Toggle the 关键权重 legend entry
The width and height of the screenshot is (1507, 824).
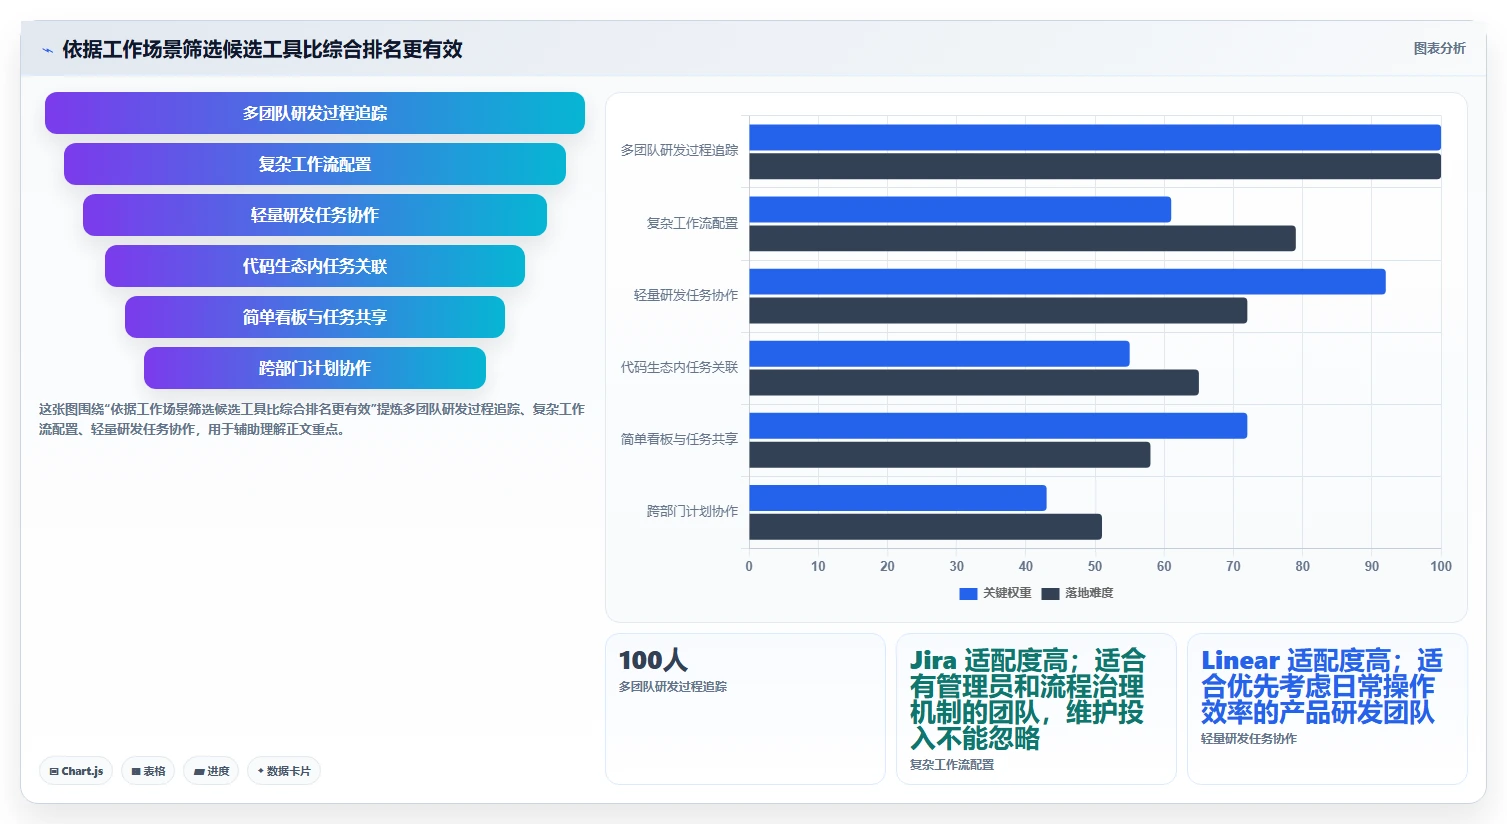[x=995, y=593]
